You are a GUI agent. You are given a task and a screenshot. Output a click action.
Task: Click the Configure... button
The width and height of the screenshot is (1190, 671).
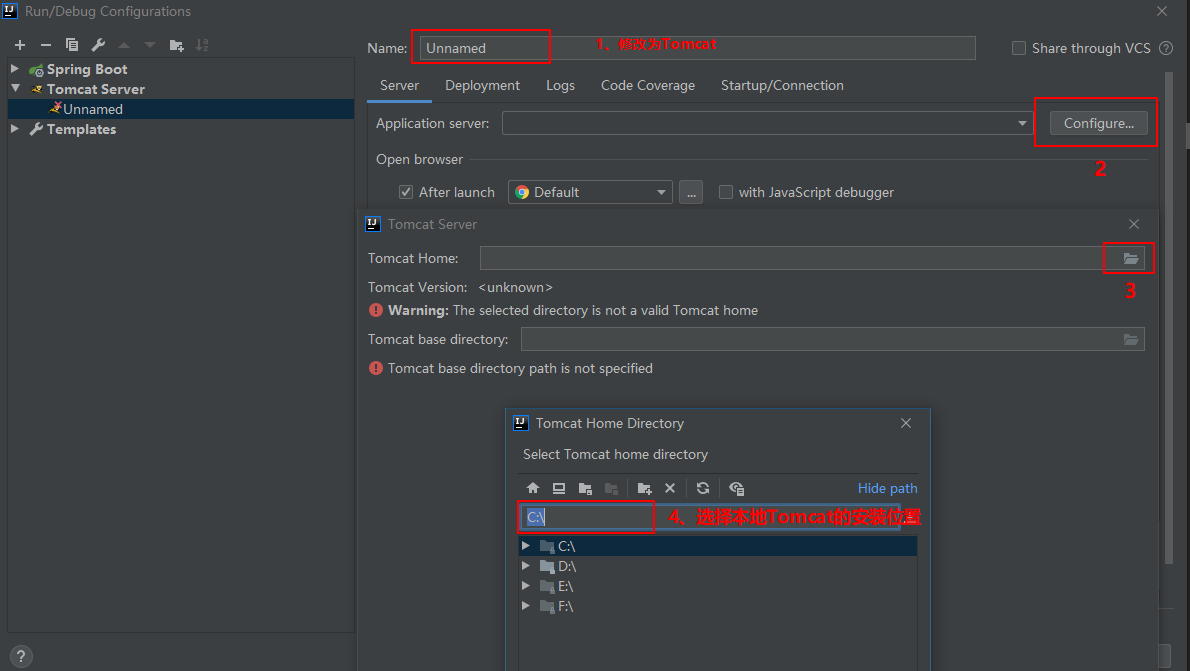1098,123
